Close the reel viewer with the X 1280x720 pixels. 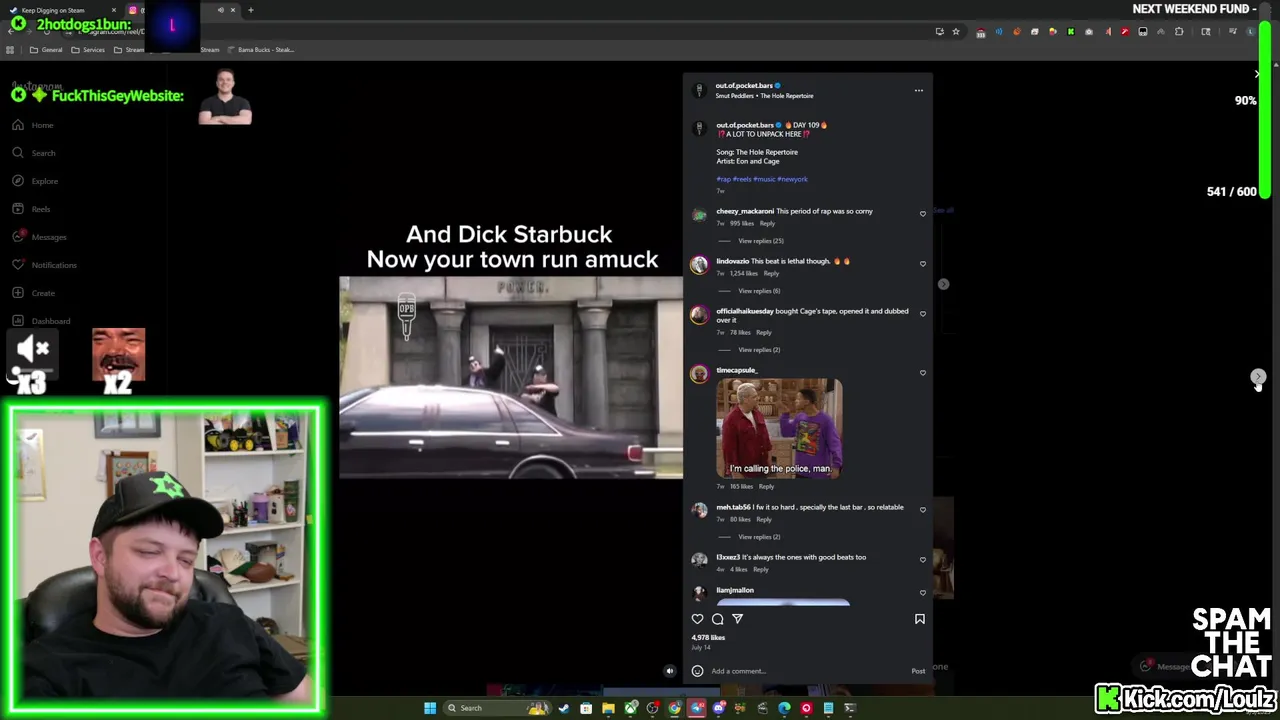tap(1258, 74)
